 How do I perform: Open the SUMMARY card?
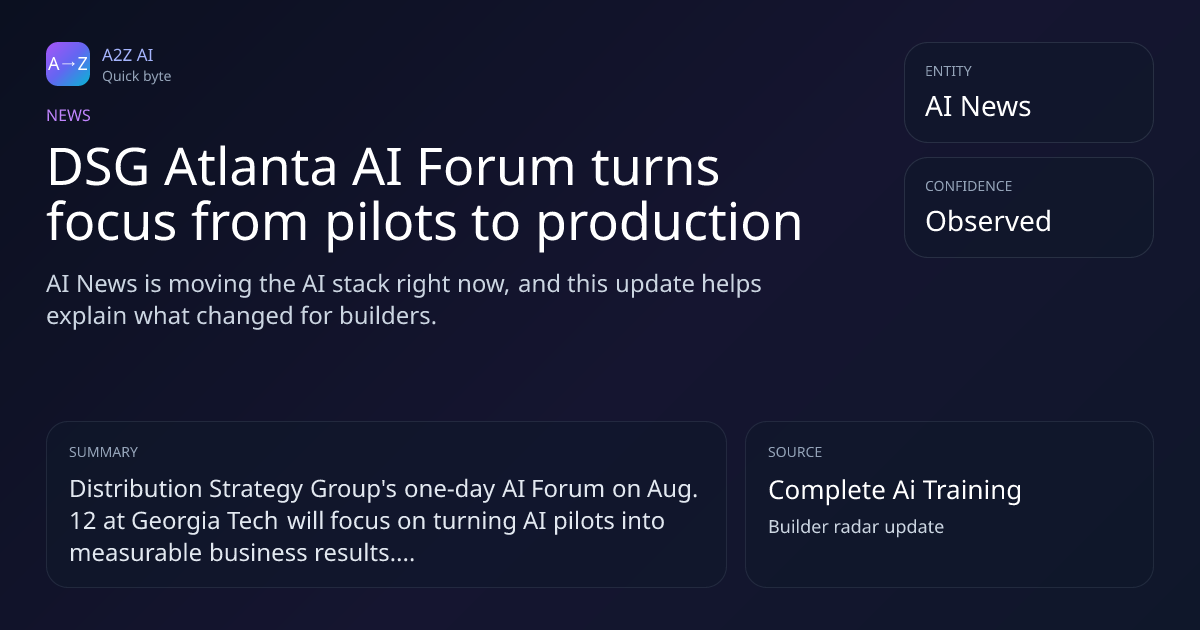coord(386,504)
